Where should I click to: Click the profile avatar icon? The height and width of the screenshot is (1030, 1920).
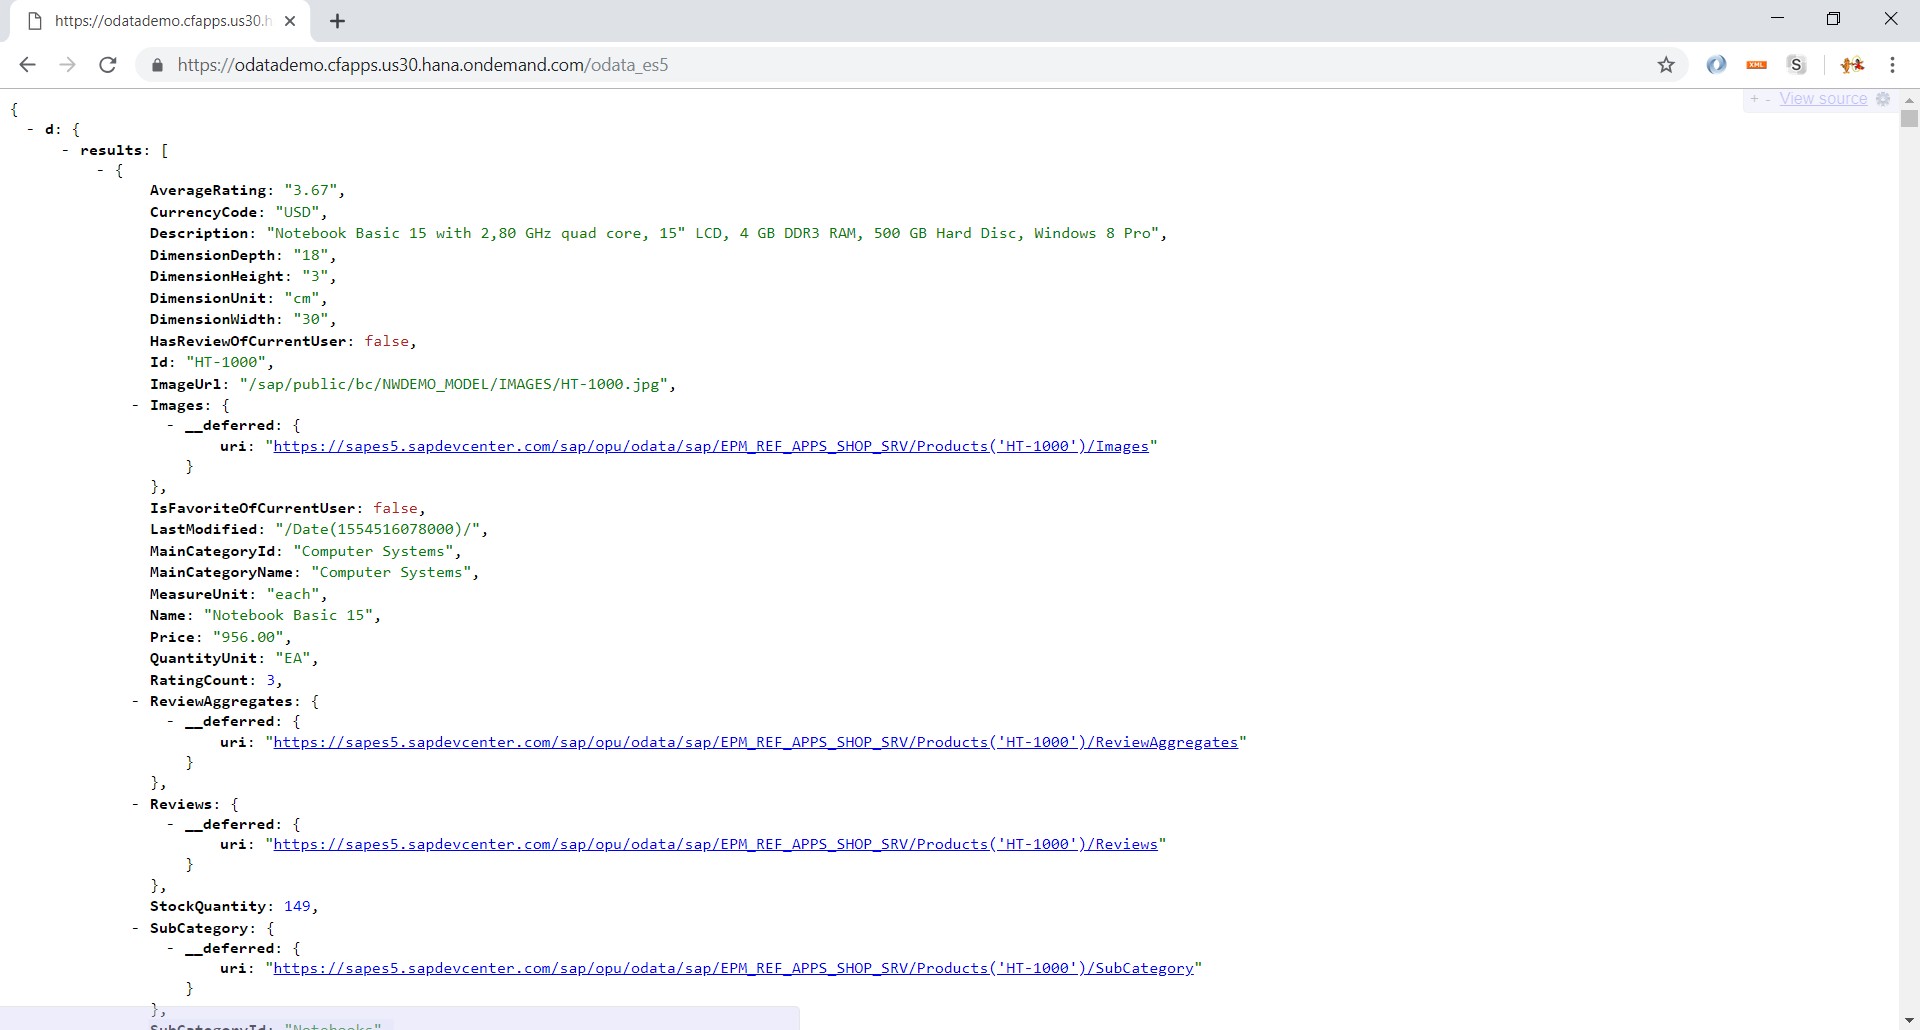(1852, 65)
